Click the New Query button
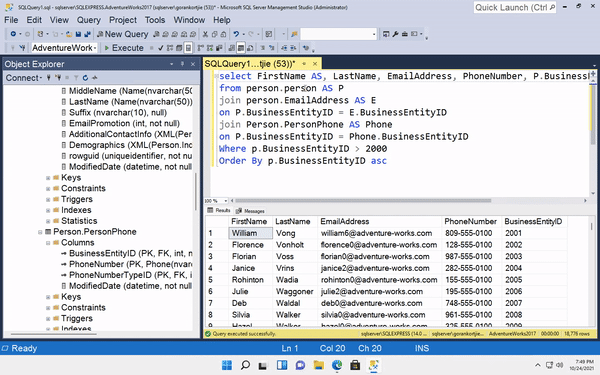The width and height of the screenshot is (600, 375). tap(122, 34)
